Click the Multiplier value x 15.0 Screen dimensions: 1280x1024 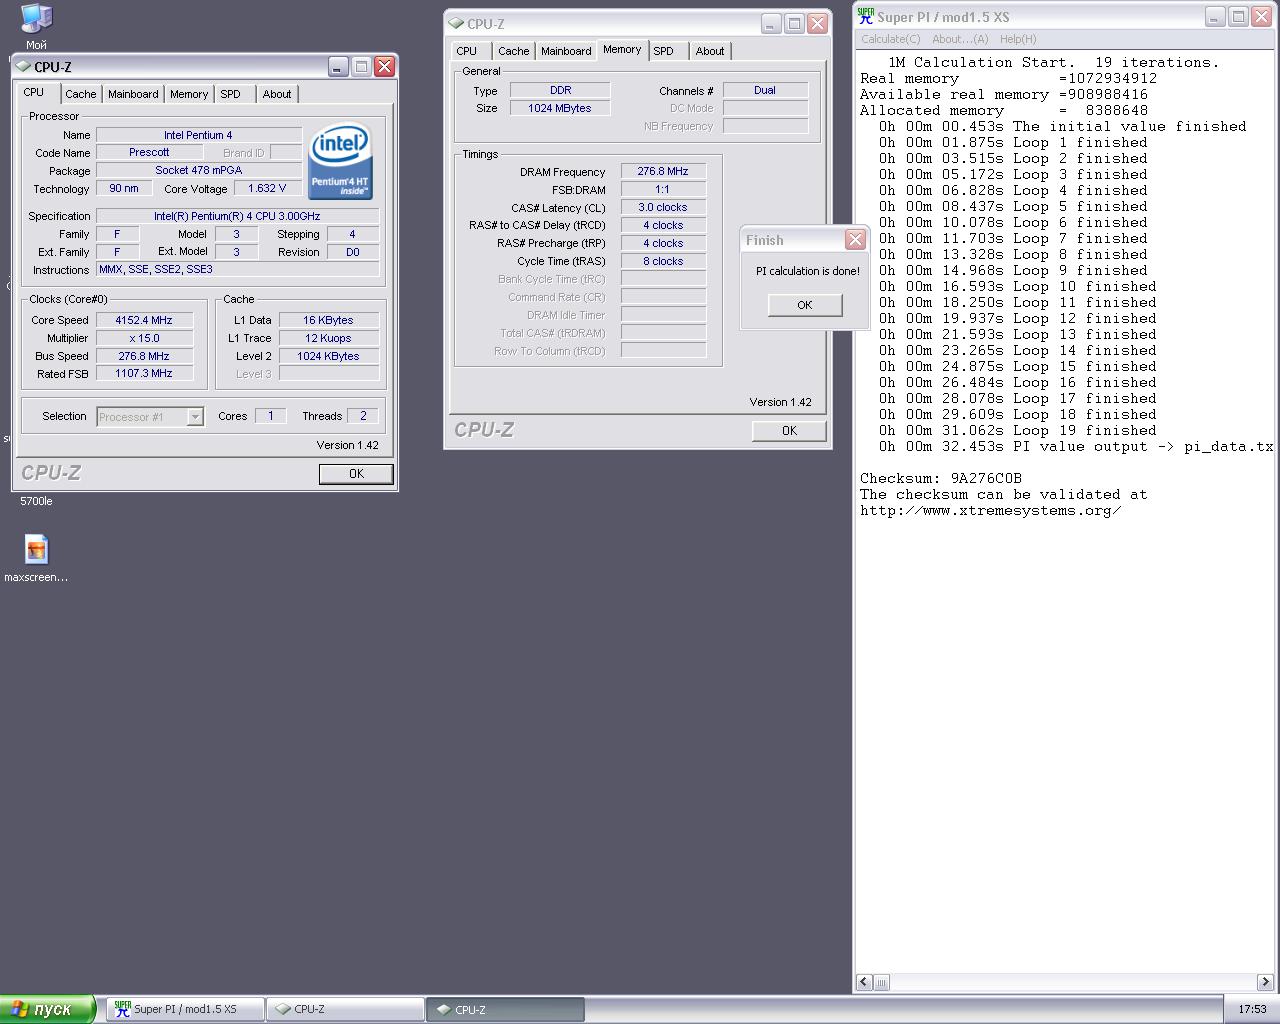click(145, 338)
